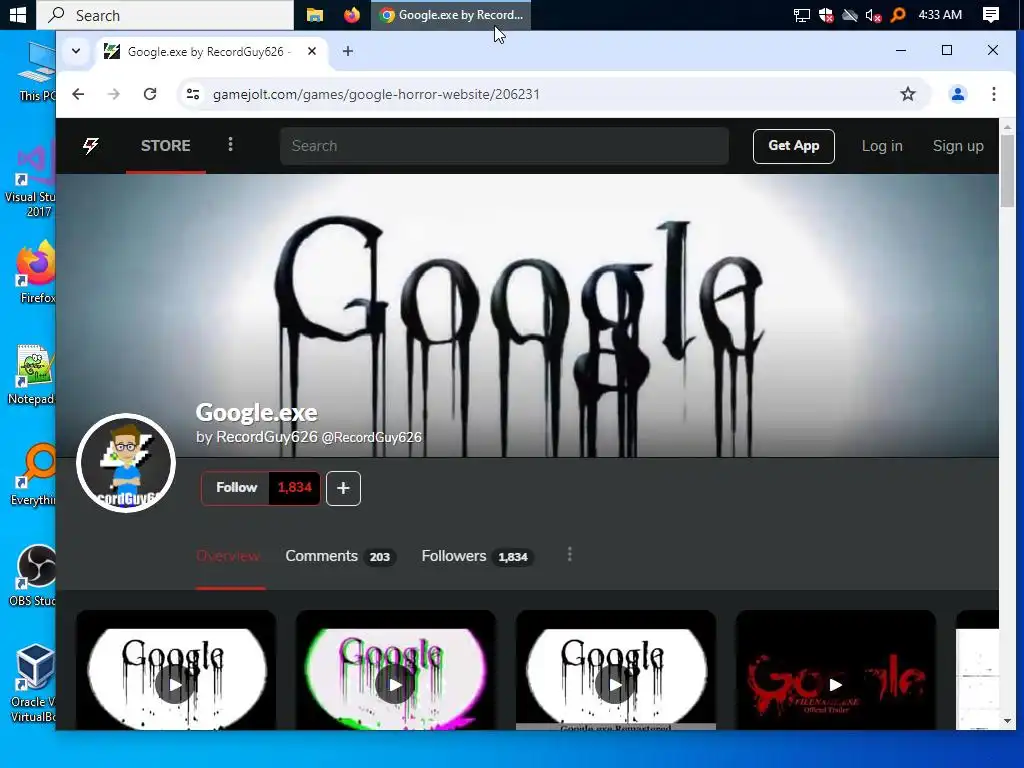Open the Chrome three-dot menu
This screenshot has height=768, width=1024.
point(993,94)
